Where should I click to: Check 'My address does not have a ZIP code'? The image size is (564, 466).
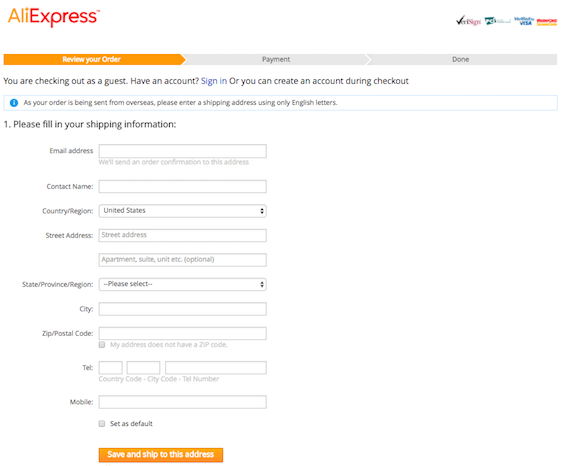[x=102, y=344]
